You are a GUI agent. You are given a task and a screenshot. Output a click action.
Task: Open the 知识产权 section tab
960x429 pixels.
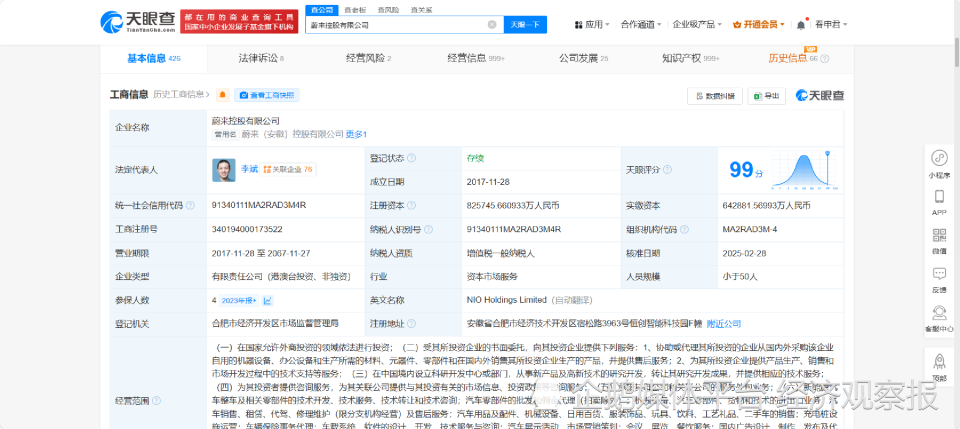[x=691, y=58]
